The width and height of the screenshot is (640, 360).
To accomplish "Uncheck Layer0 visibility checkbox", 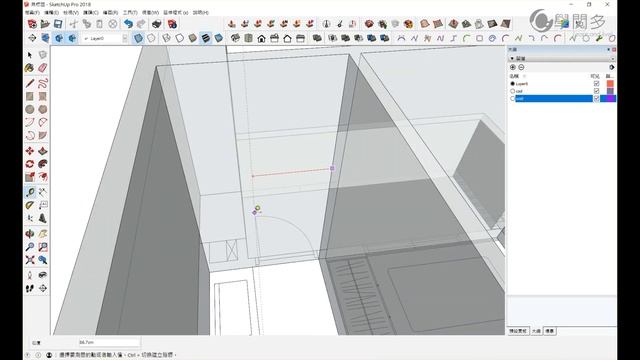I will click(x=596, y=84).
